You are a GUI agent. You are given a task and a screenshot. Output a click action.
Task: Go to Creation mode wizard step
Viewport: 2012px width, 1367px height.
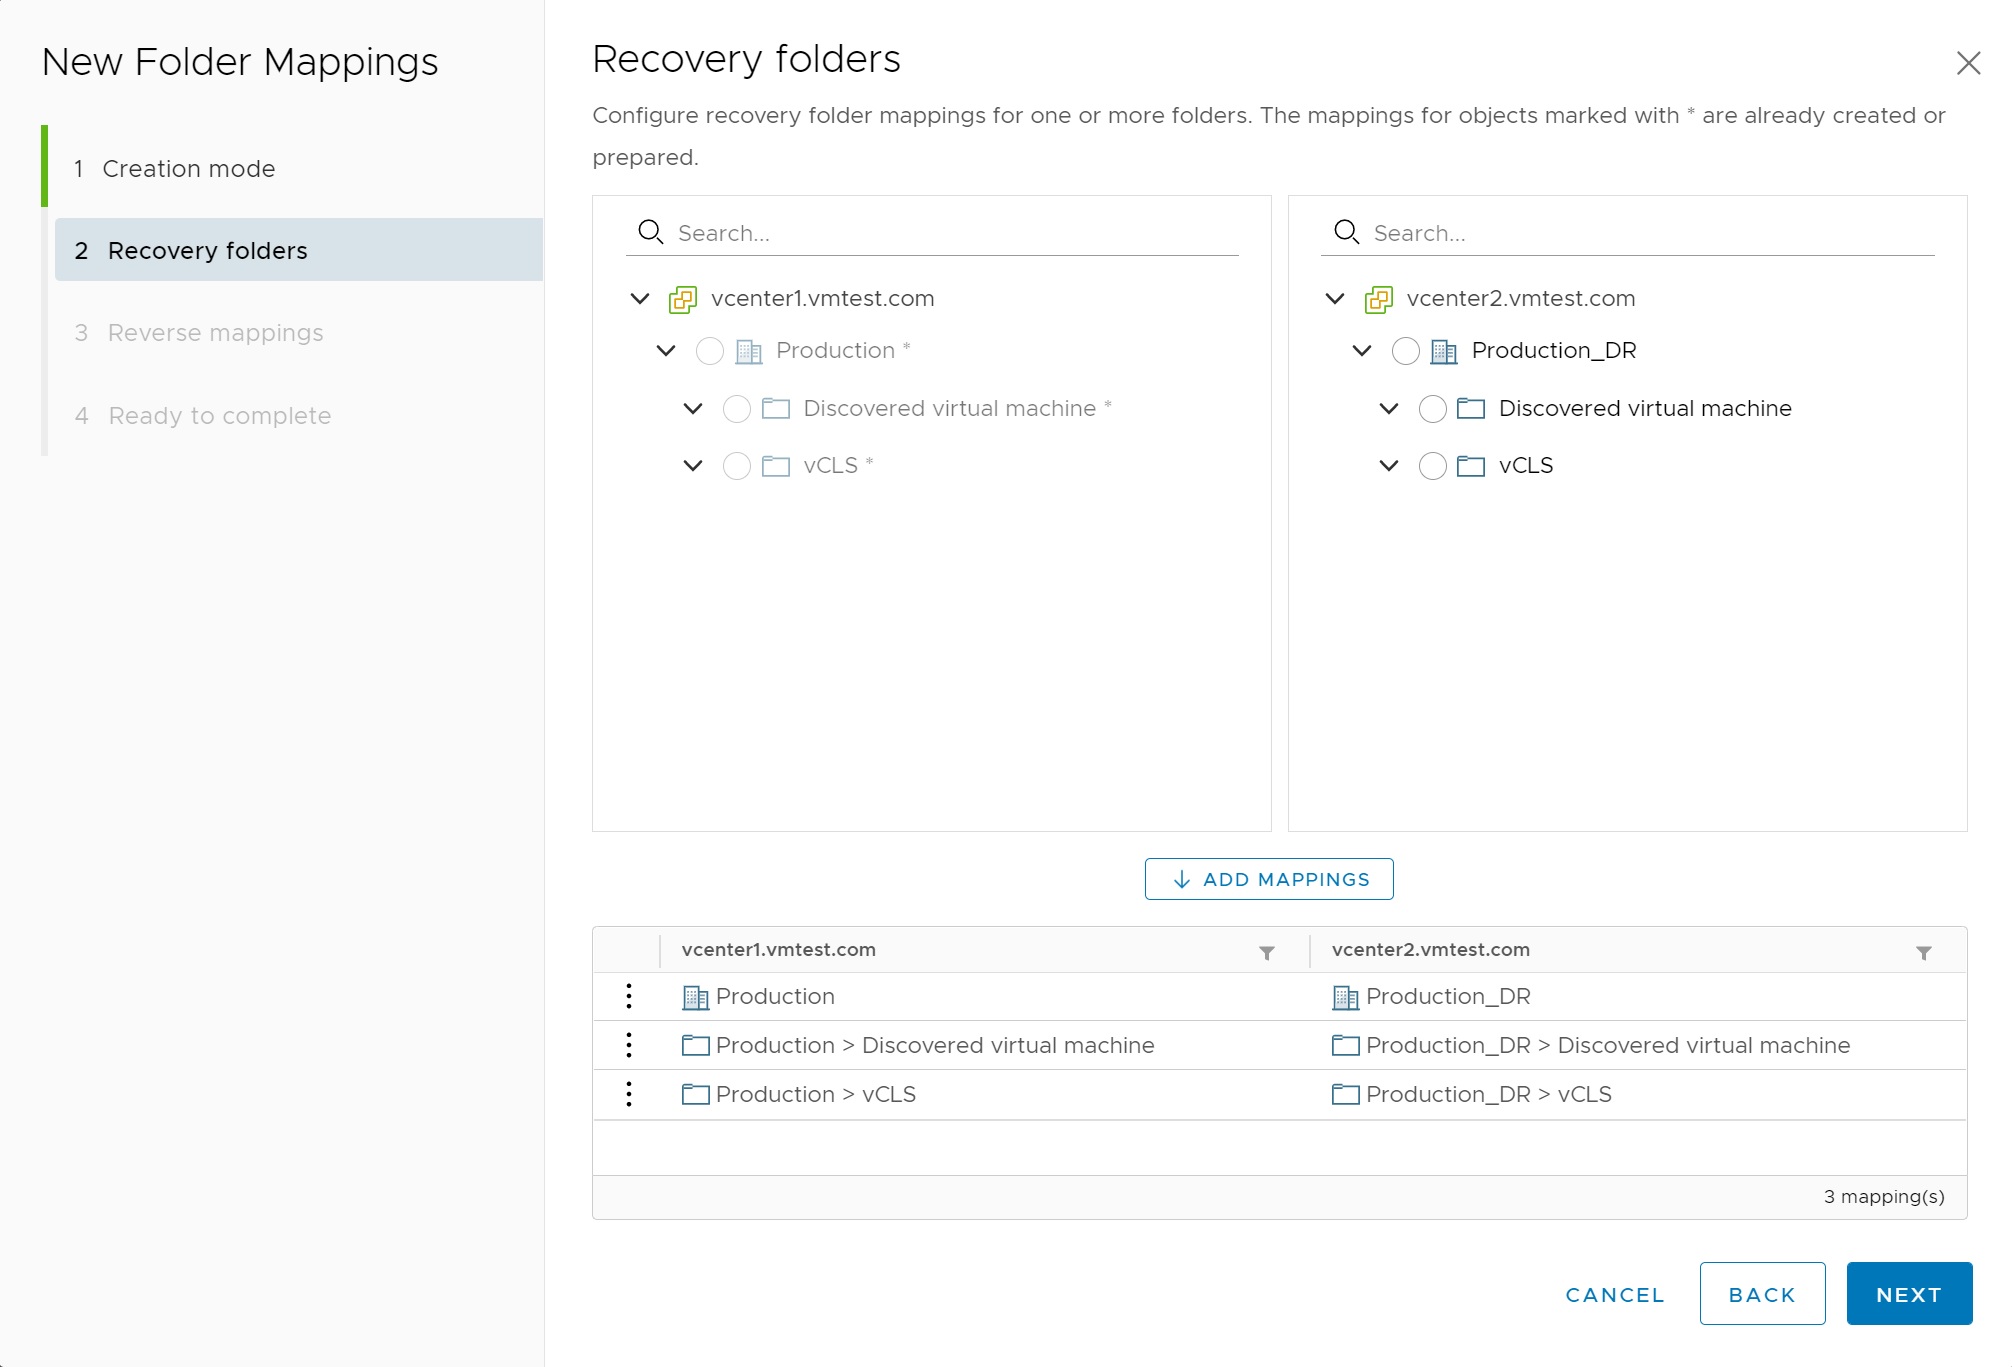pyautogui.click(x=188, y=168)
